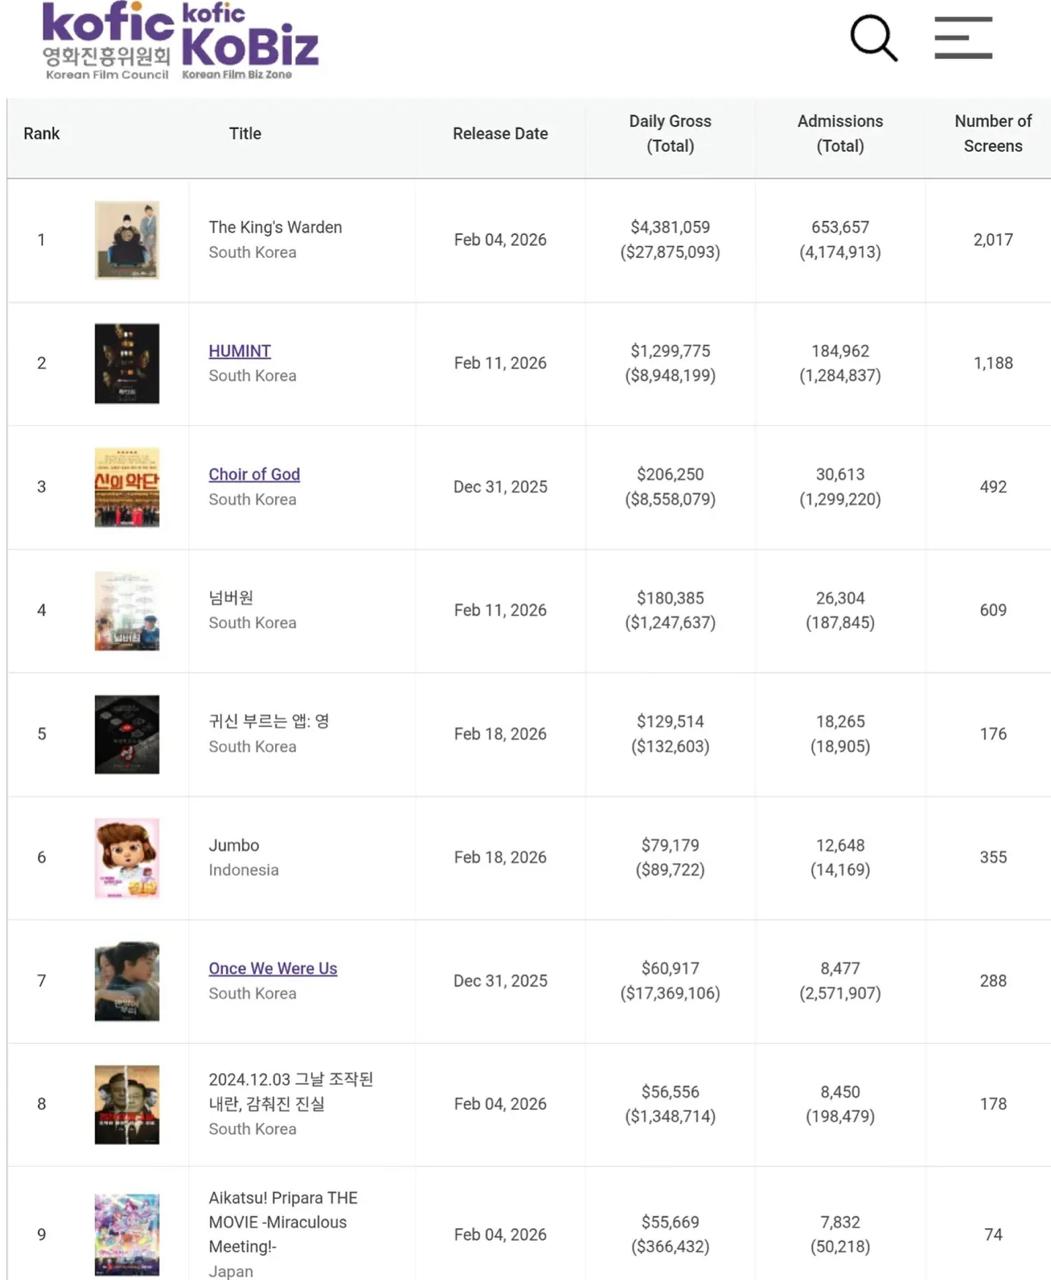Viewport: 1051px width, 1280px height.
Task: Click the Daily Gross (Total) header
Action: tap(670, 133)
